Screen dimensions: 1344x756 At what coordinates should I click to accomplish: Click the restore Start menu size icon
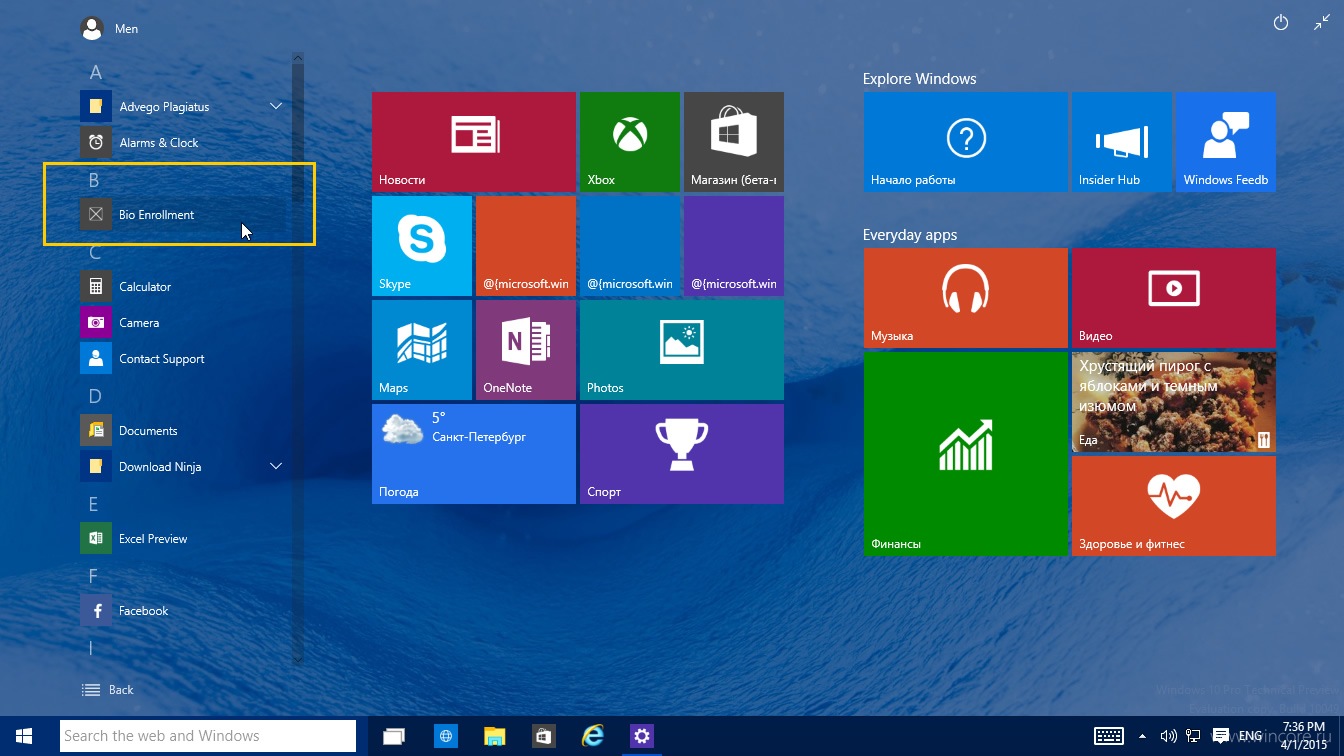point(1322,23)
